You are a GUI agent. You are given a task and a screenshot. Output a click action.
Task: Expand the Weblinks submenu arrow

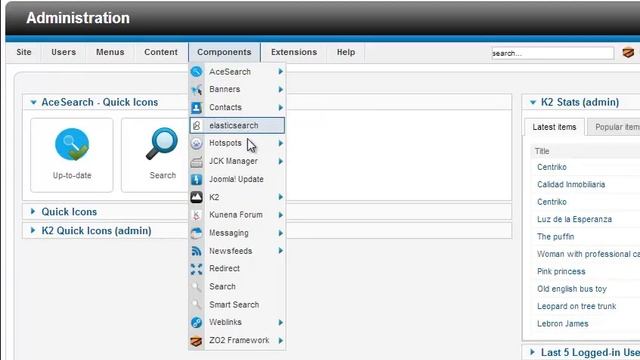pos(281,322)
